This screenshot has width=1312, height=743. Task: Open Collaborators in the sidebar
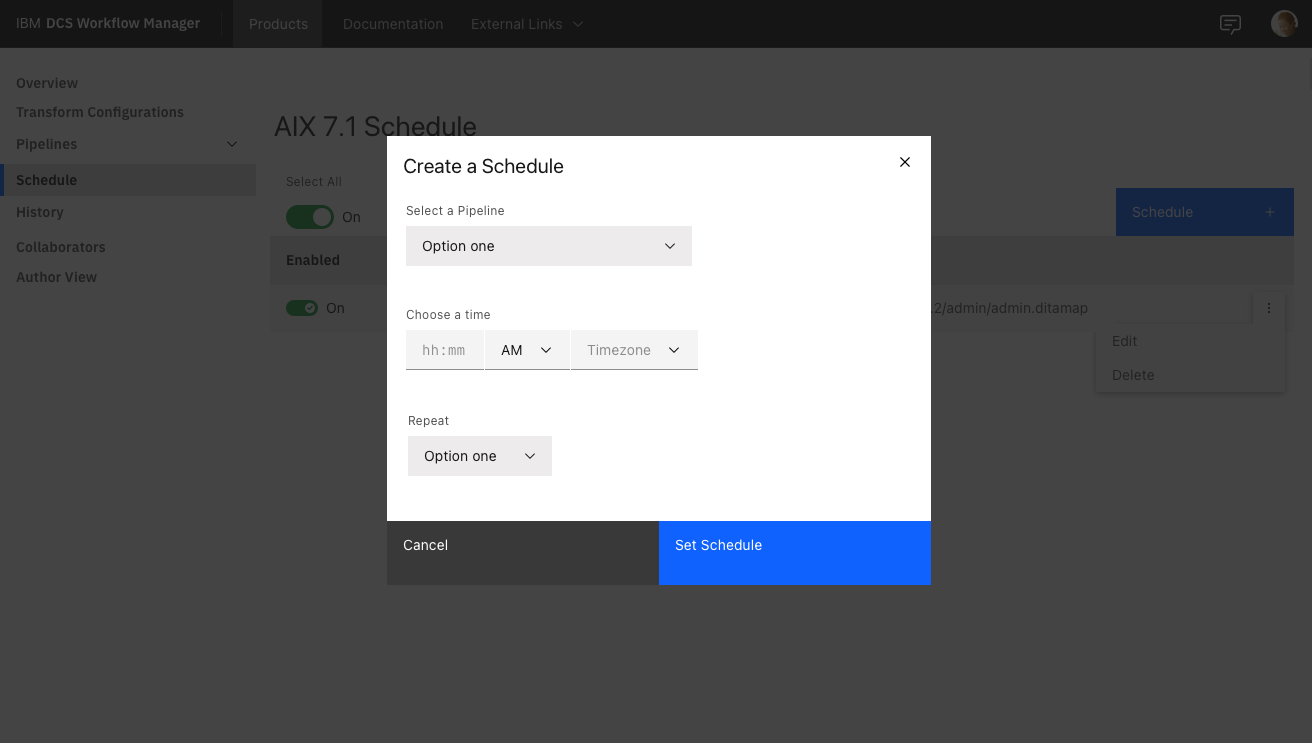click(x=61, y=247)
